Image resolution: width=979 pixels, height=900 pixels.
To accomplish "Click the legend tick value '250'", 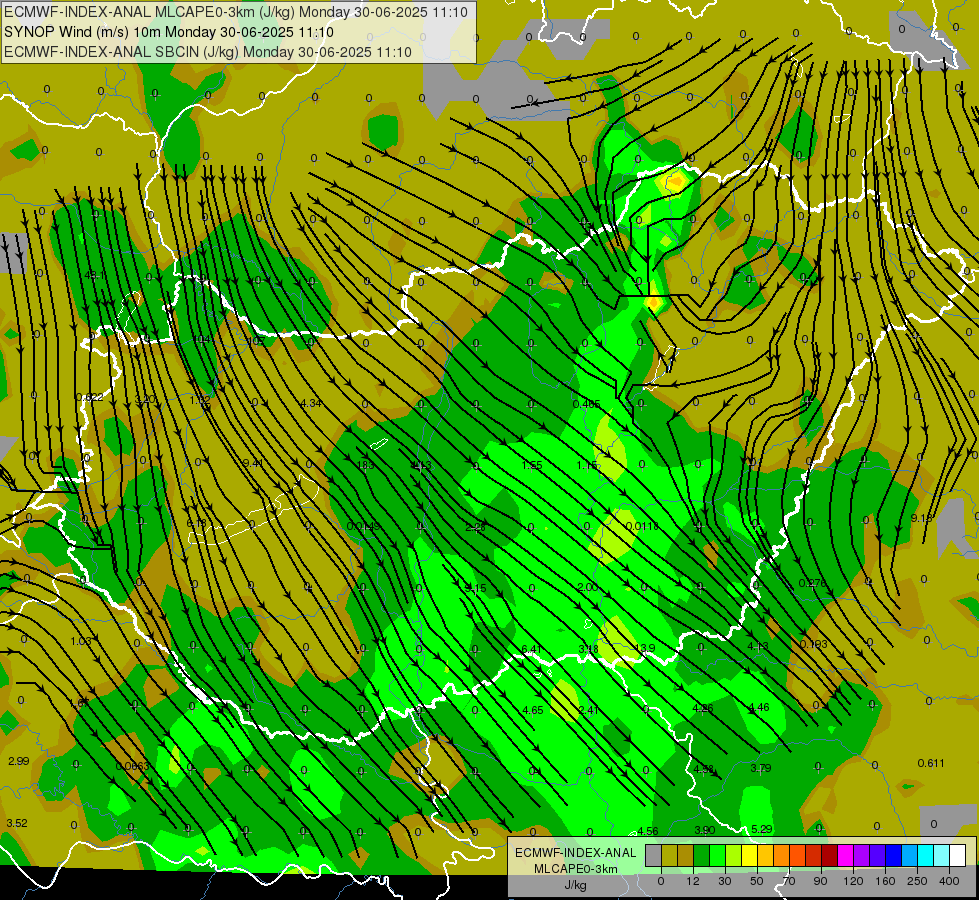I will 917,881.
